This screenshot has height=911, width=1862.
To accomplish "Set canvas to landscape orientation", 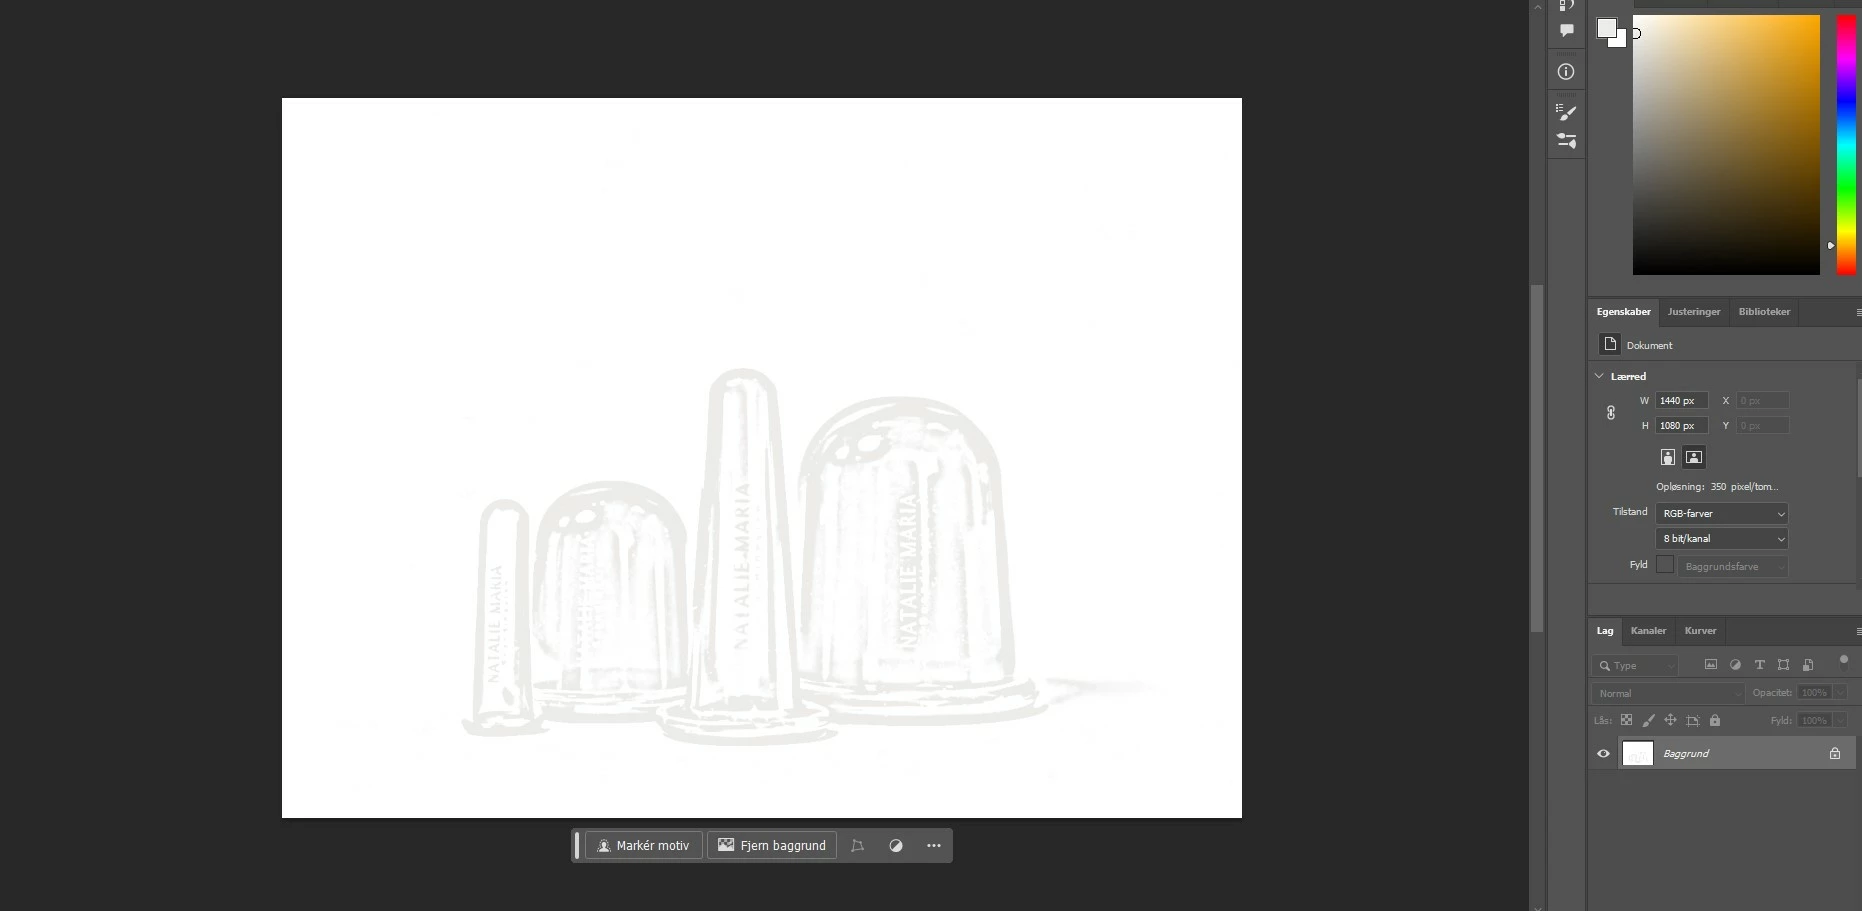I will click(1693, 457).
